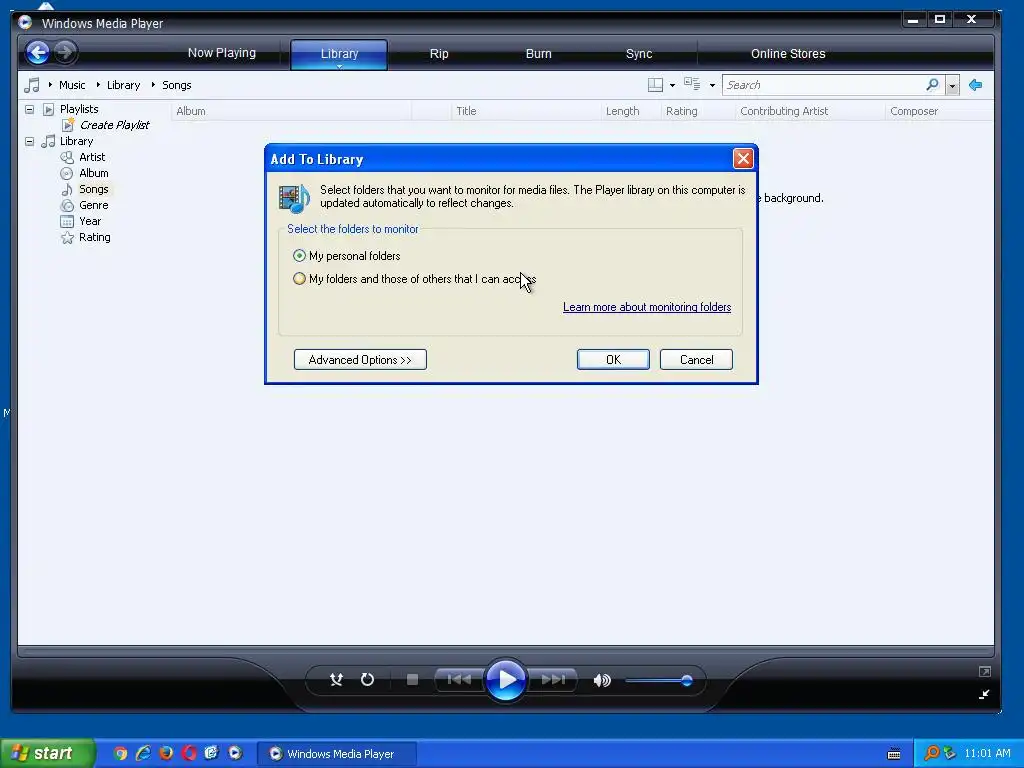Image resolution: width=1024 pixels, height=768 pixels.
Task: Adjust the volume slider handle
Action: pos(686,680)
